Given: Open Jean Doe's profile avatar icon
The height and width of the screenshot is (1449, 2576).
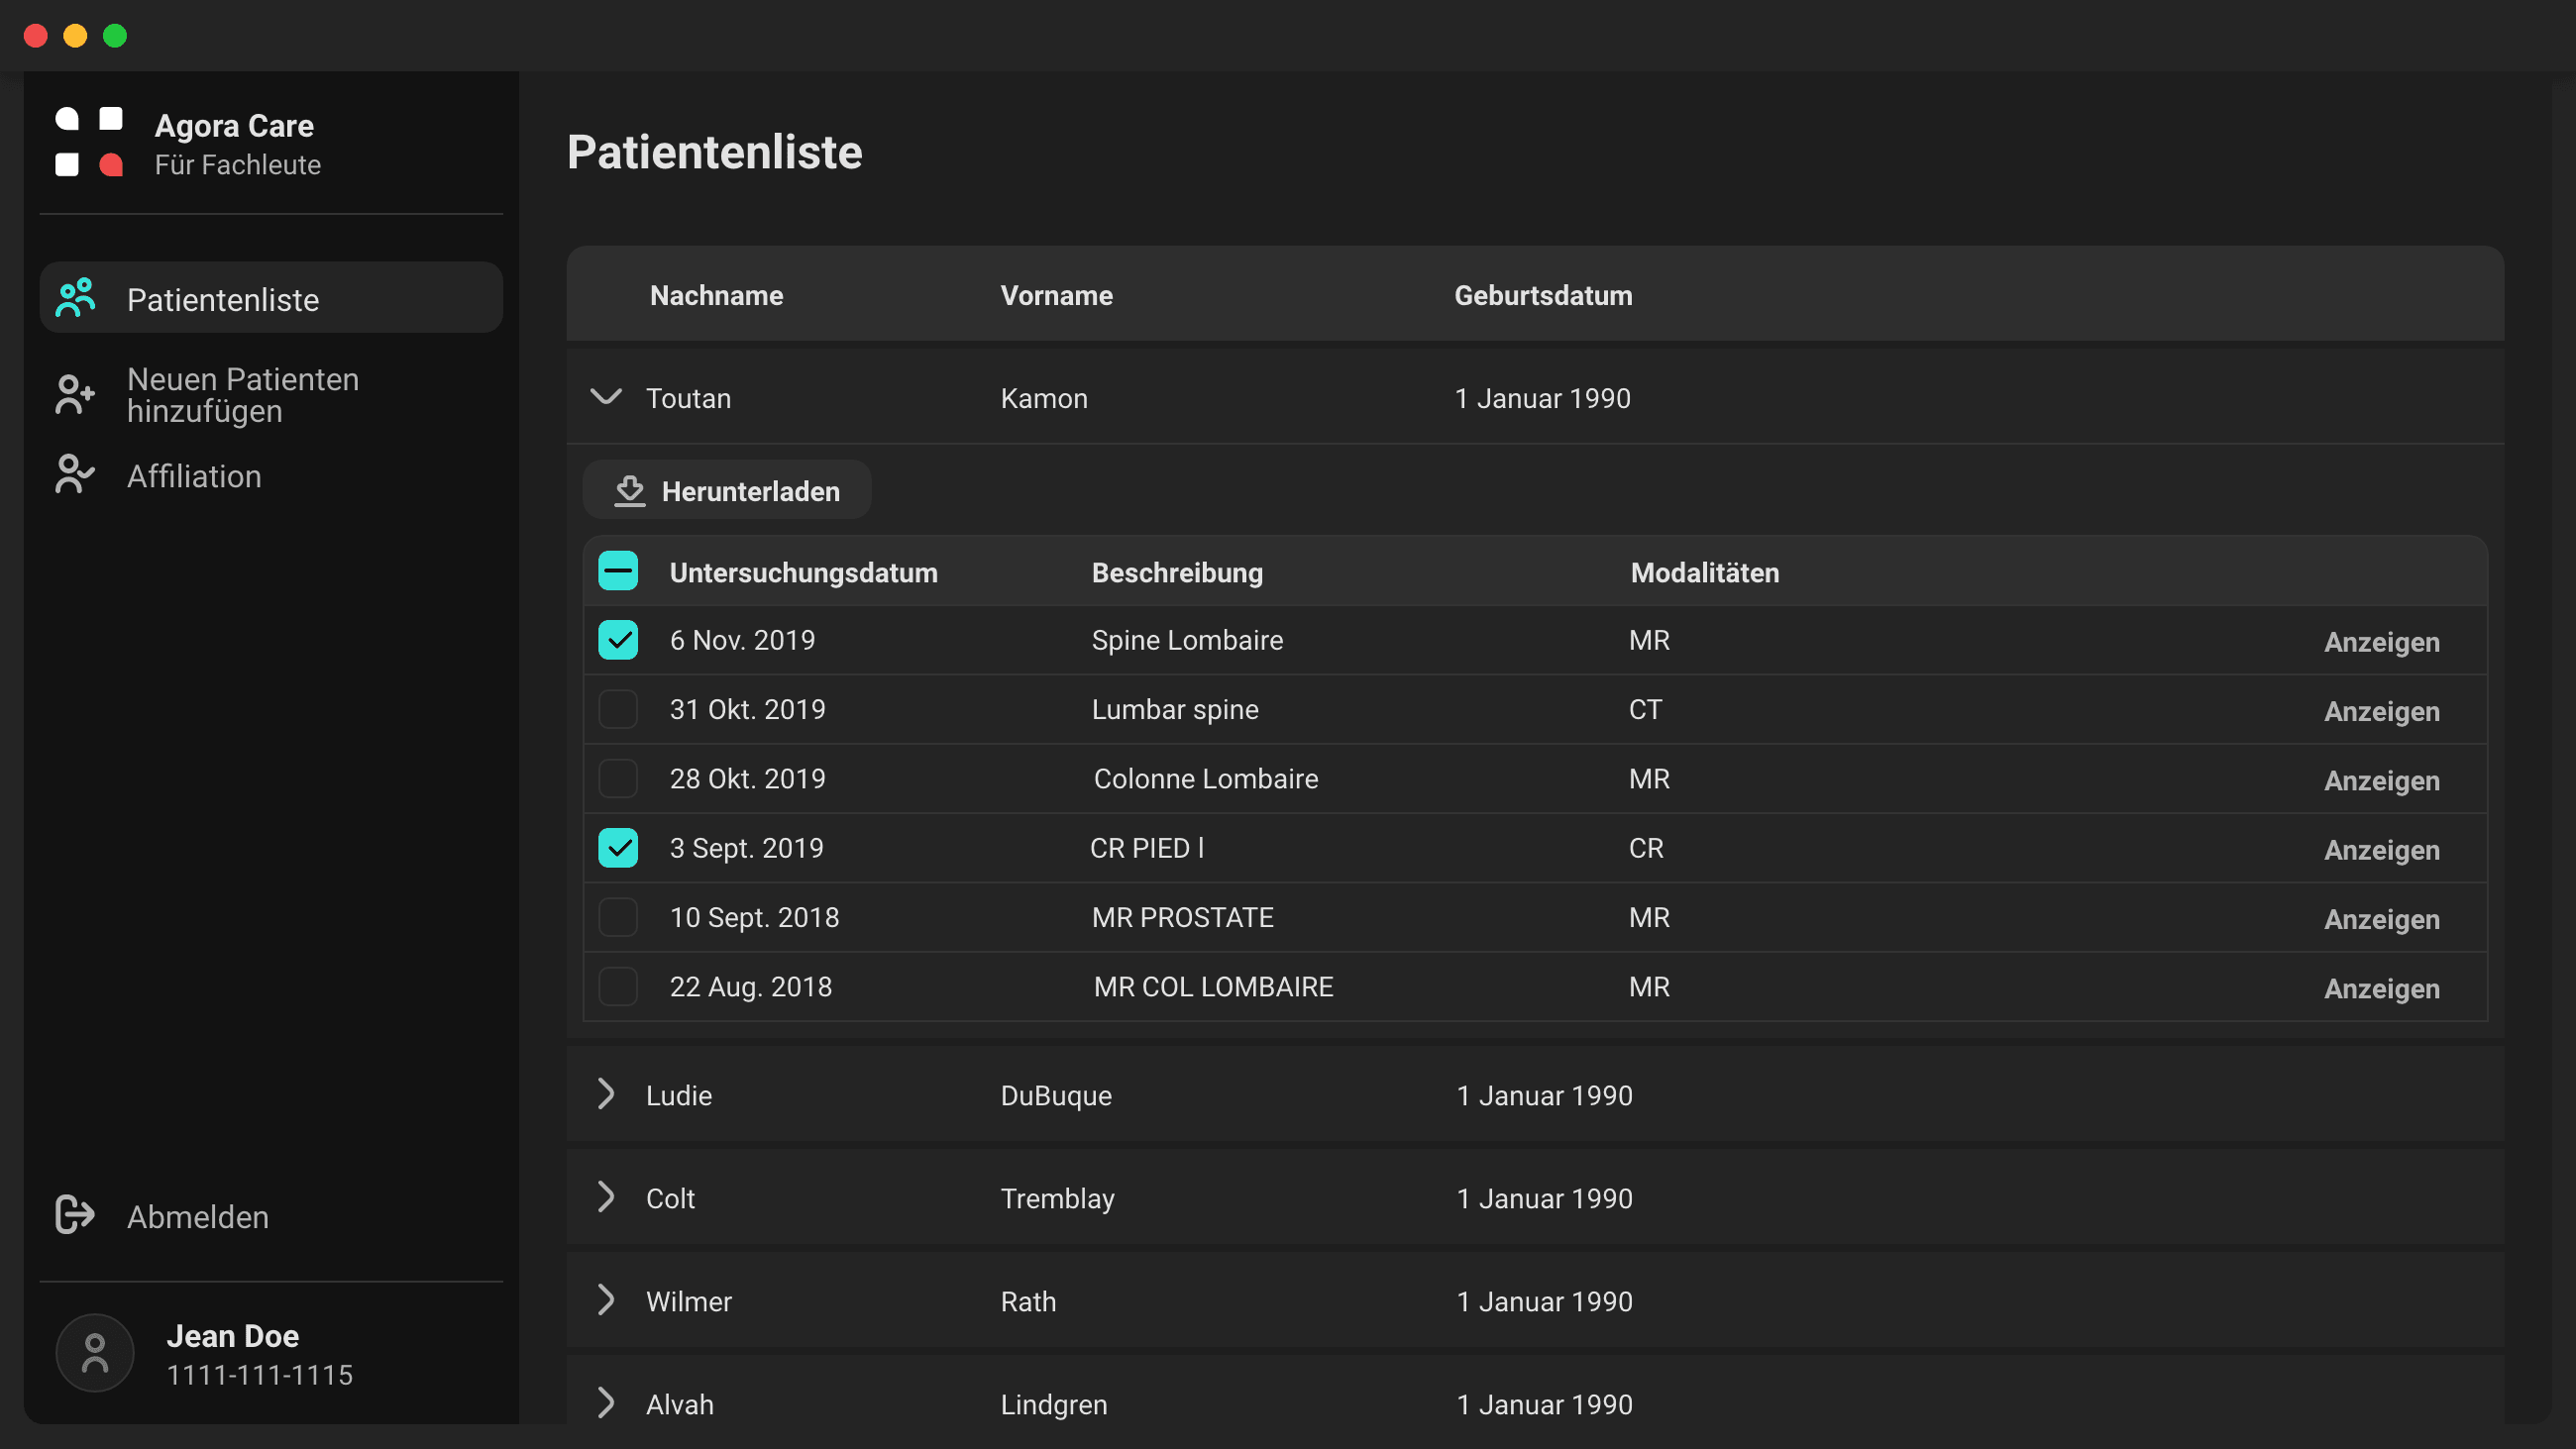Looking at the screenshot, I should (95, 1352).
